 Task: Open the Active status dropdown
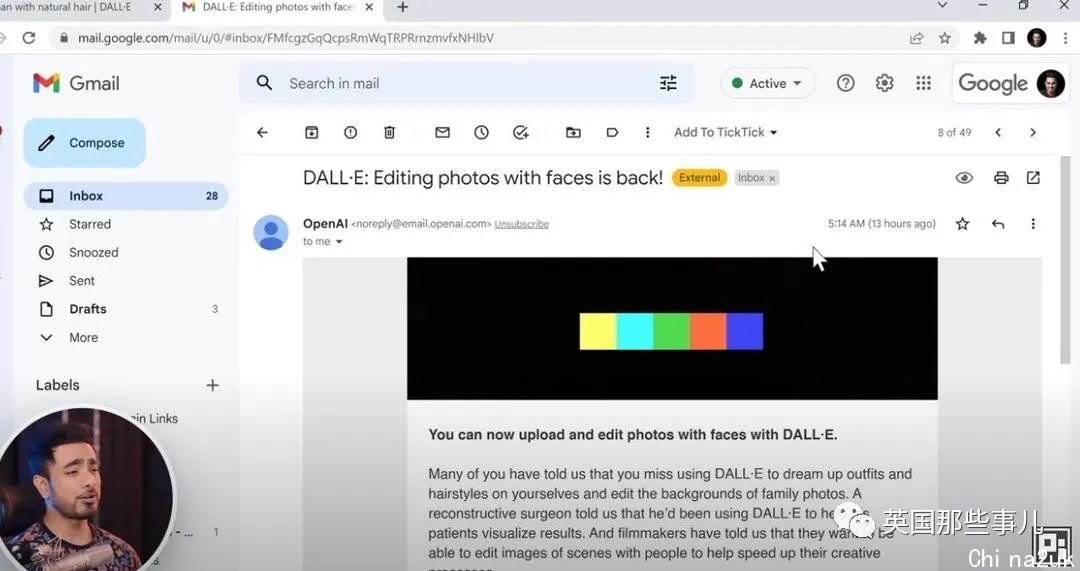[767, 83]
